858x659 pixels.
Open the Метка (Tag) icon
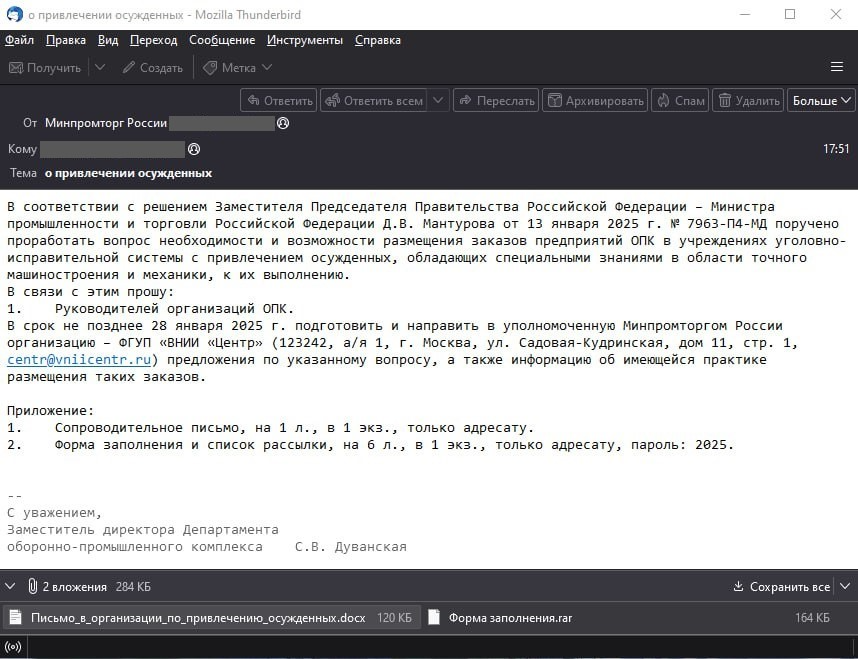(x=208, y=67)
